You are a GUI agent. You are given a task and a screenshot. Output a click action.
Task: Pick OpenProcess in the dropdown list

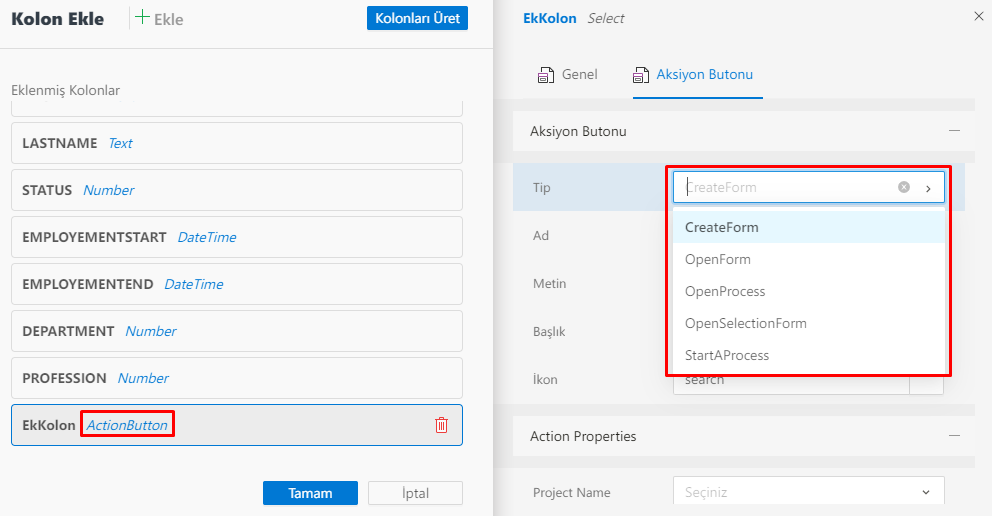click(x=724, y=291)
